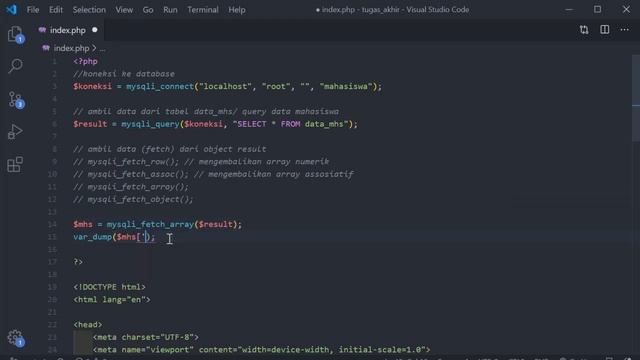
Task: Click the $result variable on line 6
Action: click(90, 124)
